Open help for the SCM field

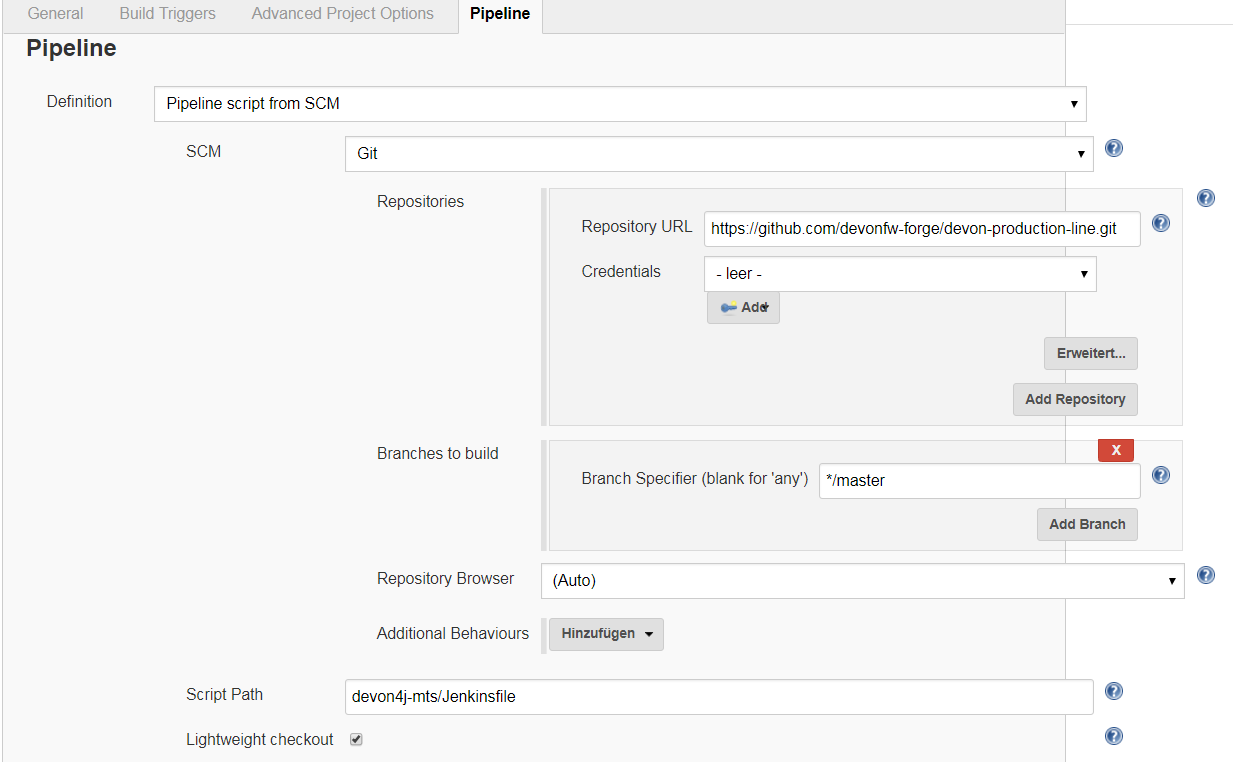pyautogui.click(x=1114, y=149)
